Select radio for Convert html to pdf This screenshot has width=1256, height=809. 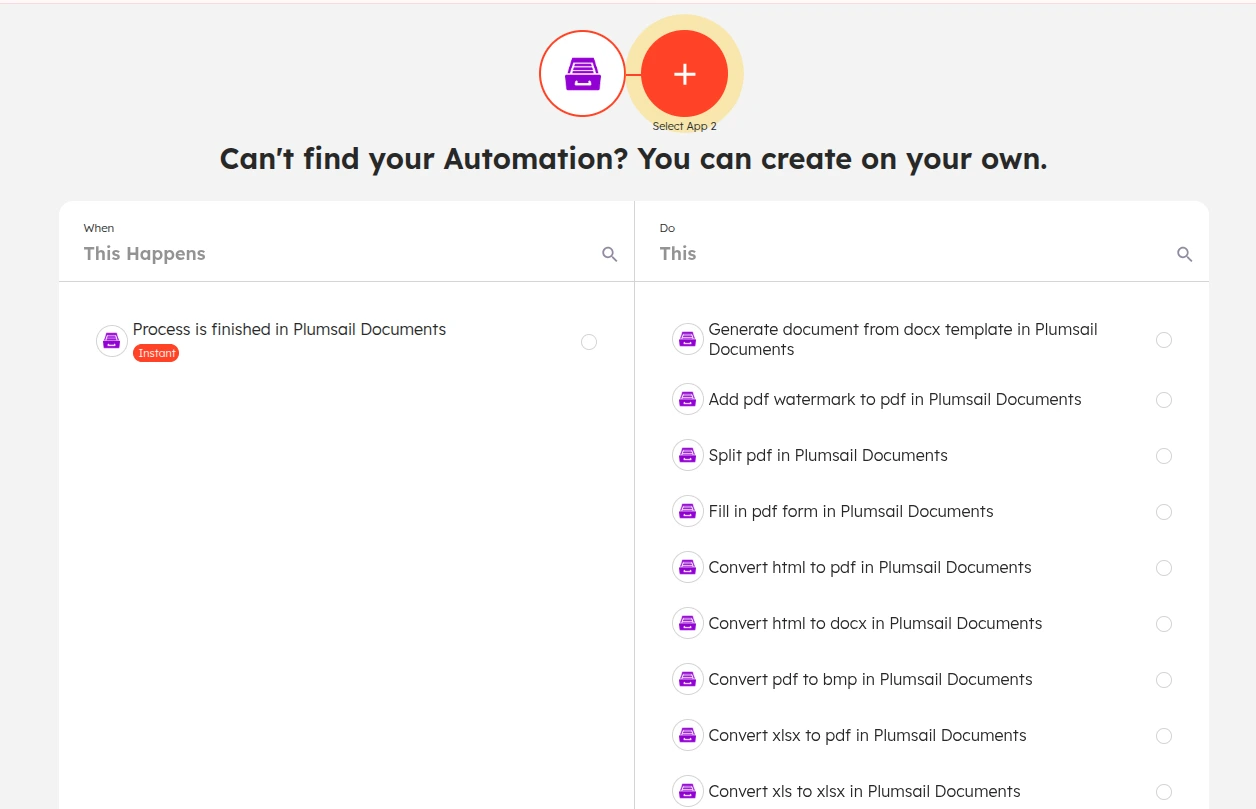click(x=1164, y=568)
